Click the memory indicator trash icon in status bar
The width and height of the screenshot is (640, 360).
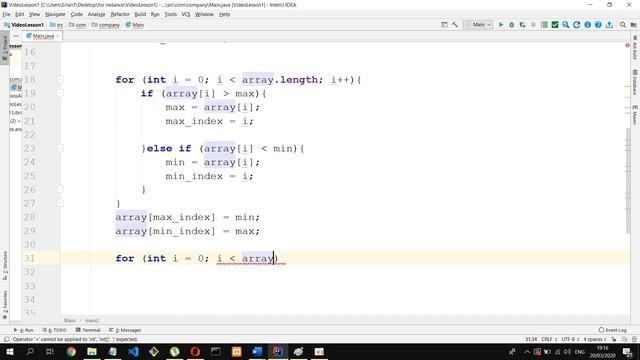pyautogui.click(x=634, y=339)
